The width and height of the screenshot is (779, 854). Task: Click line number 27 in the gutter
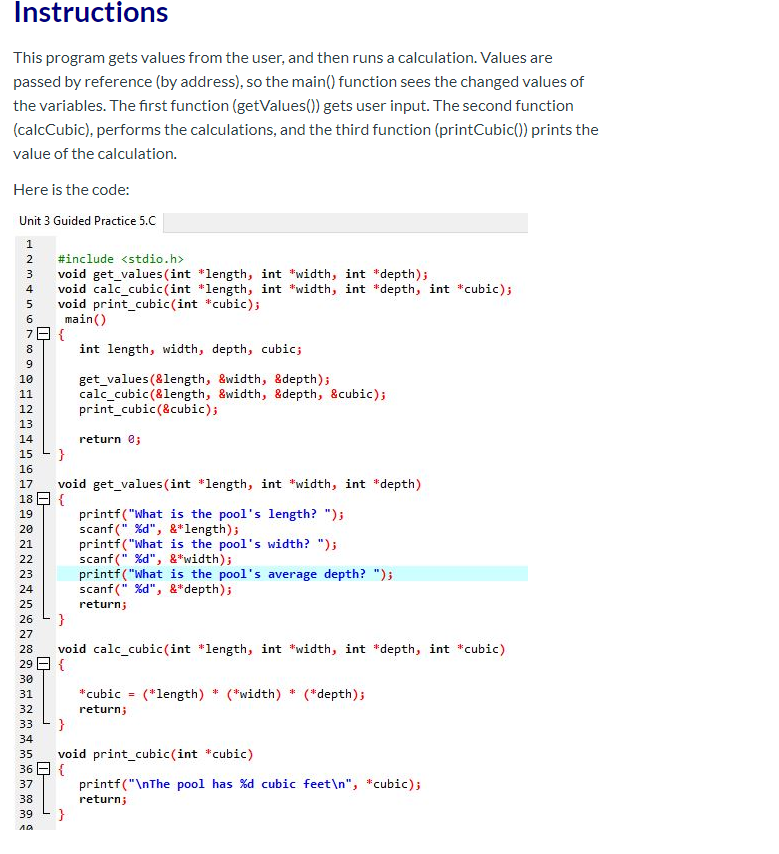26,634
